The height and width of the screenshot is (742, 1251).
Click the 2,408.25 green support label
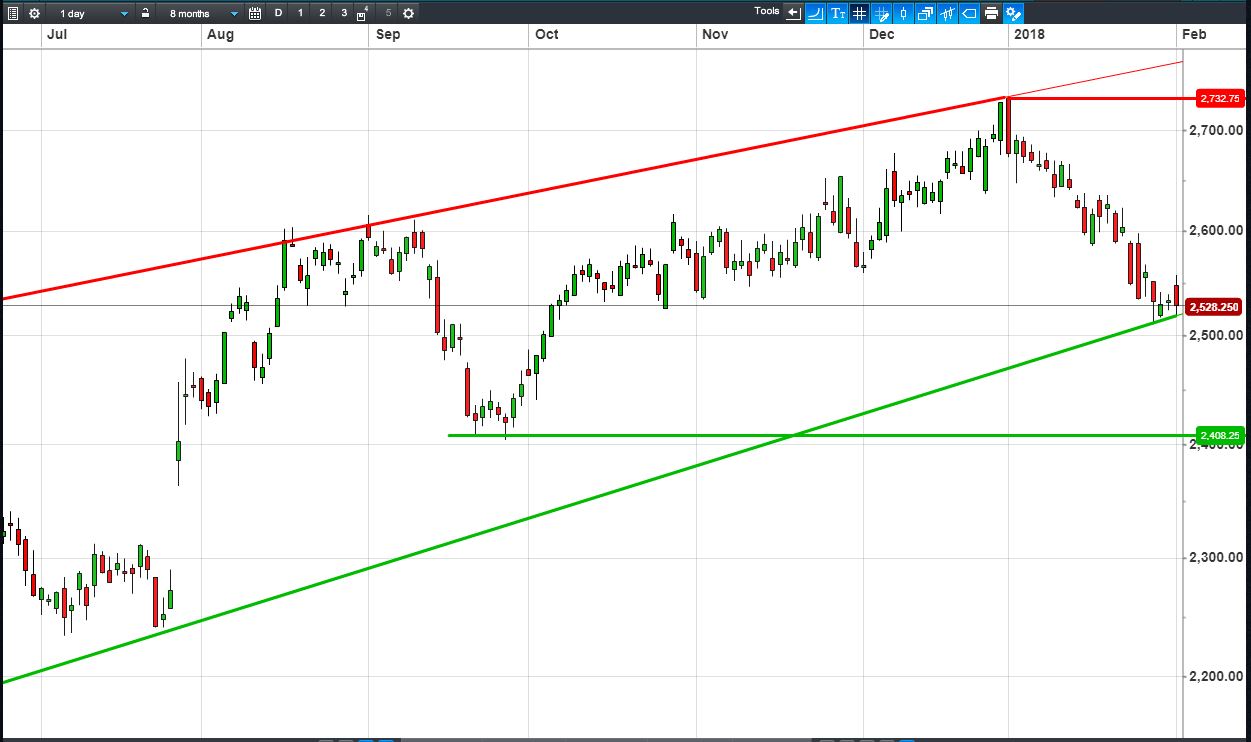pyautogui.click(x=1220, y=436)
